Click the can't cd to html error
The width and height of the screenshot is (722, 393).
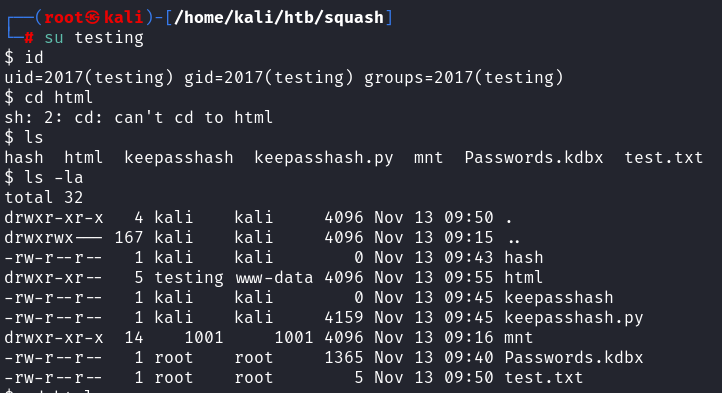(193, 117)
